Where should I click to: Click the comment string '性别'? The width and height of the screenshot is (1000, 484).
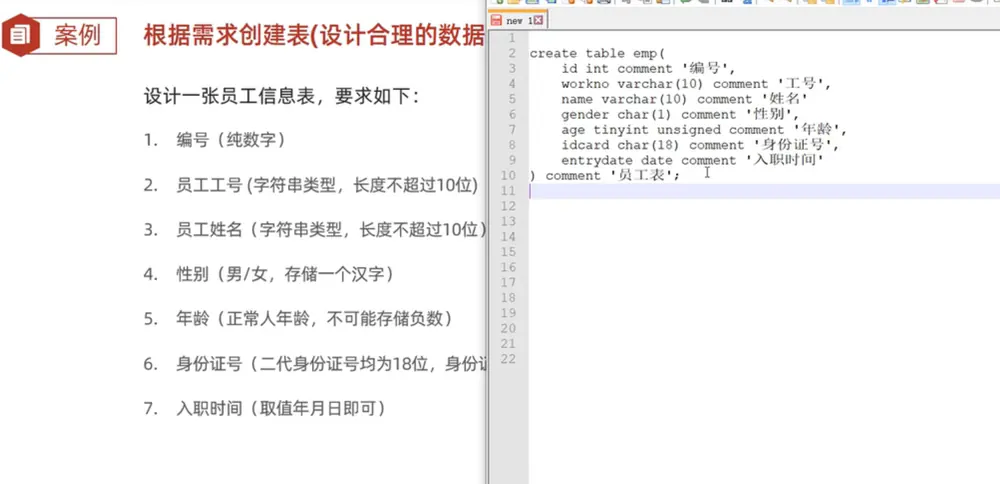tap(772, 114)
